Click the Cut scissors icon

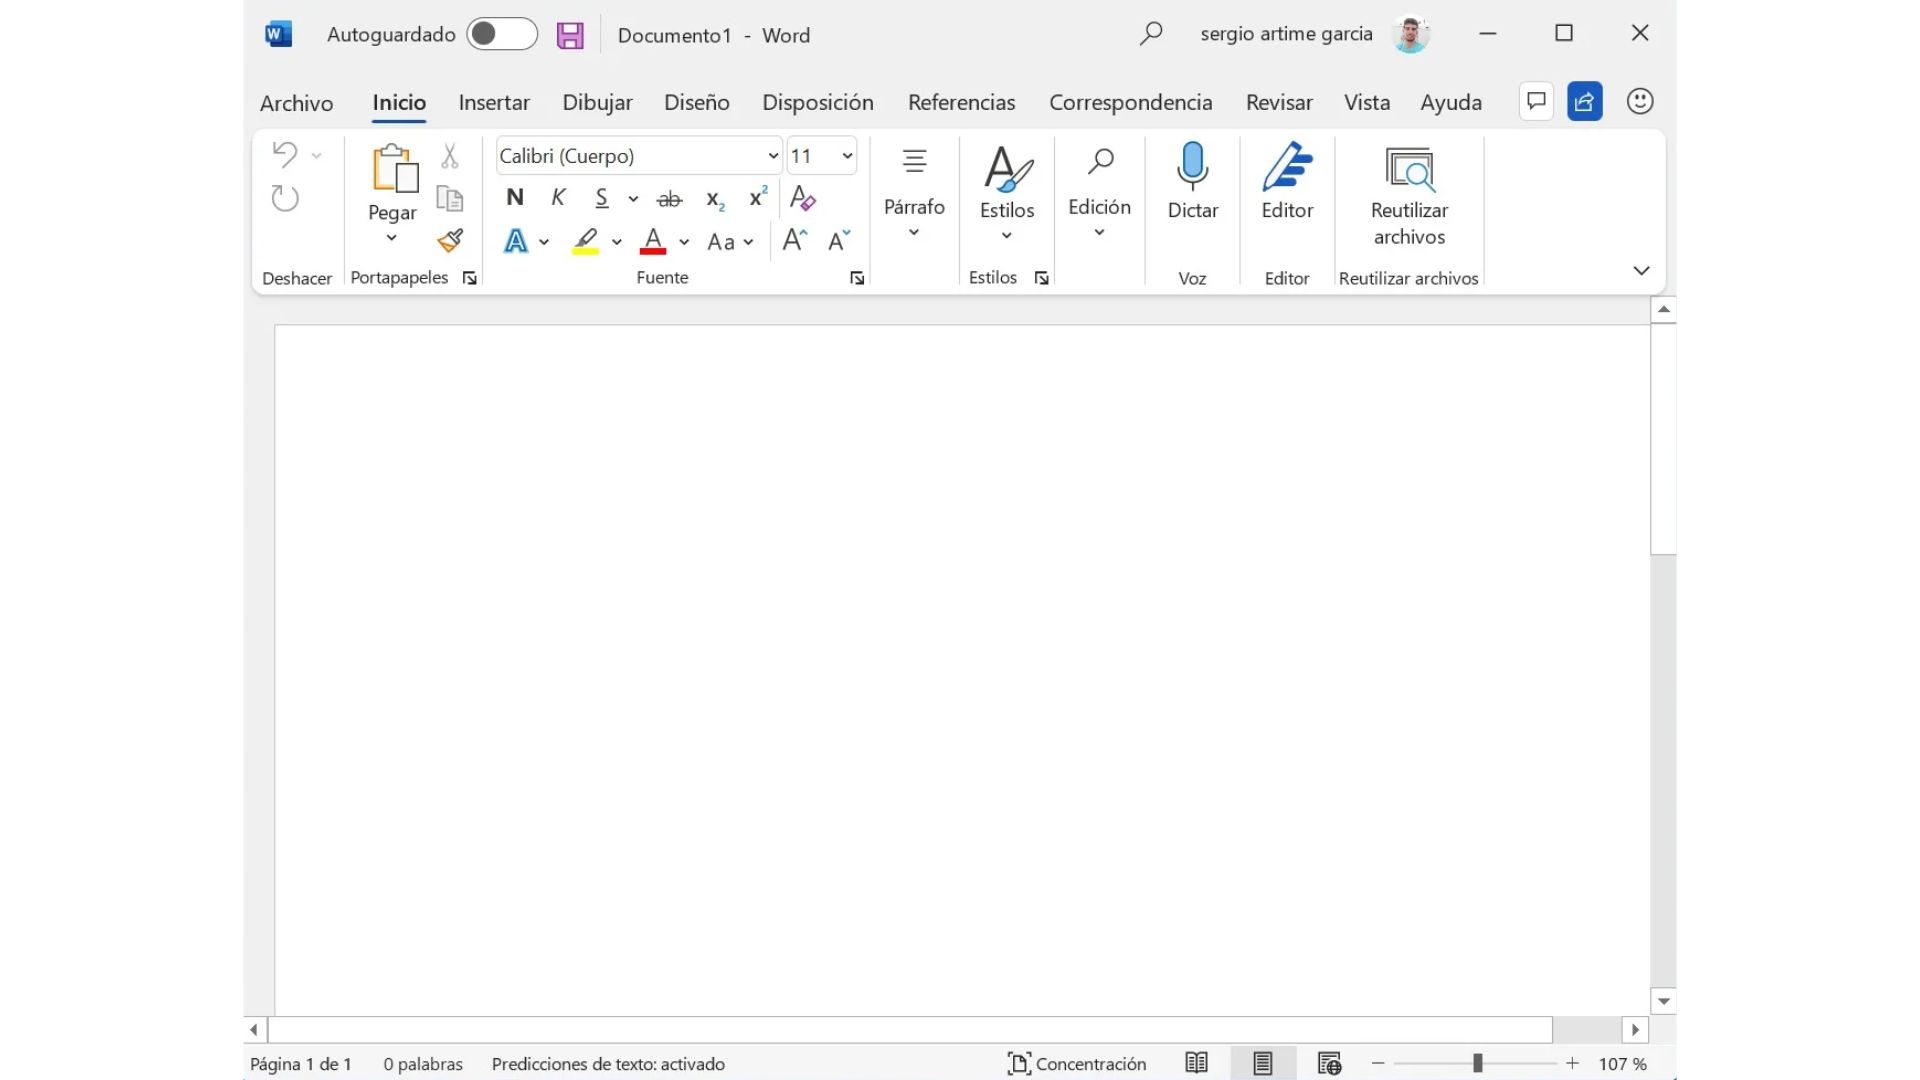[450, 156]
